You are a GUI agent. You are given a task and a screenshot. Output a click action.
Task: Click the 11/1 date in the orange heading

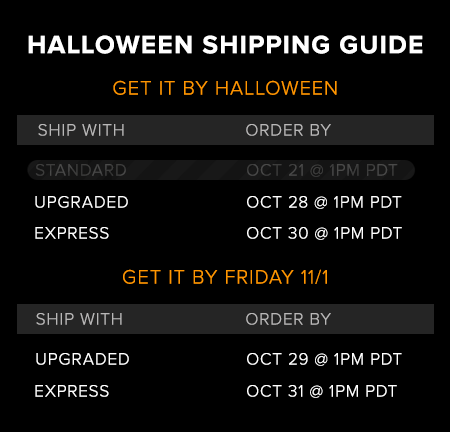314,277
